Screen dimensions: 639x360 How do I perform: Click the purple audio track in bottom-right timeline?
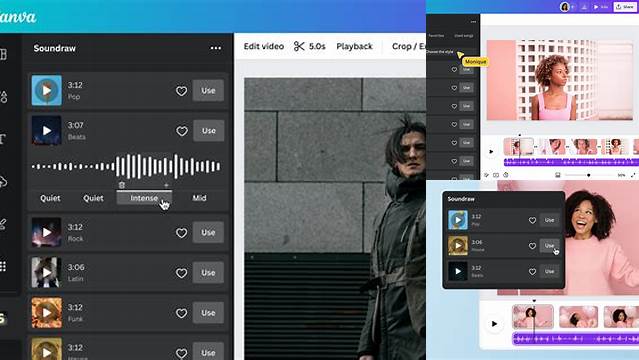tap(575, 339)
